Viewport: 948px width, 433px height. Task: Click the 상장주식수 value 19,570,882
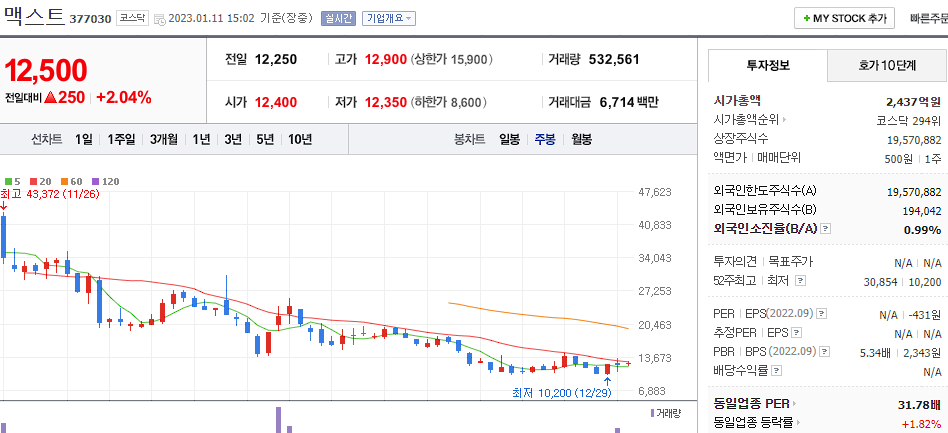[914, 140]
